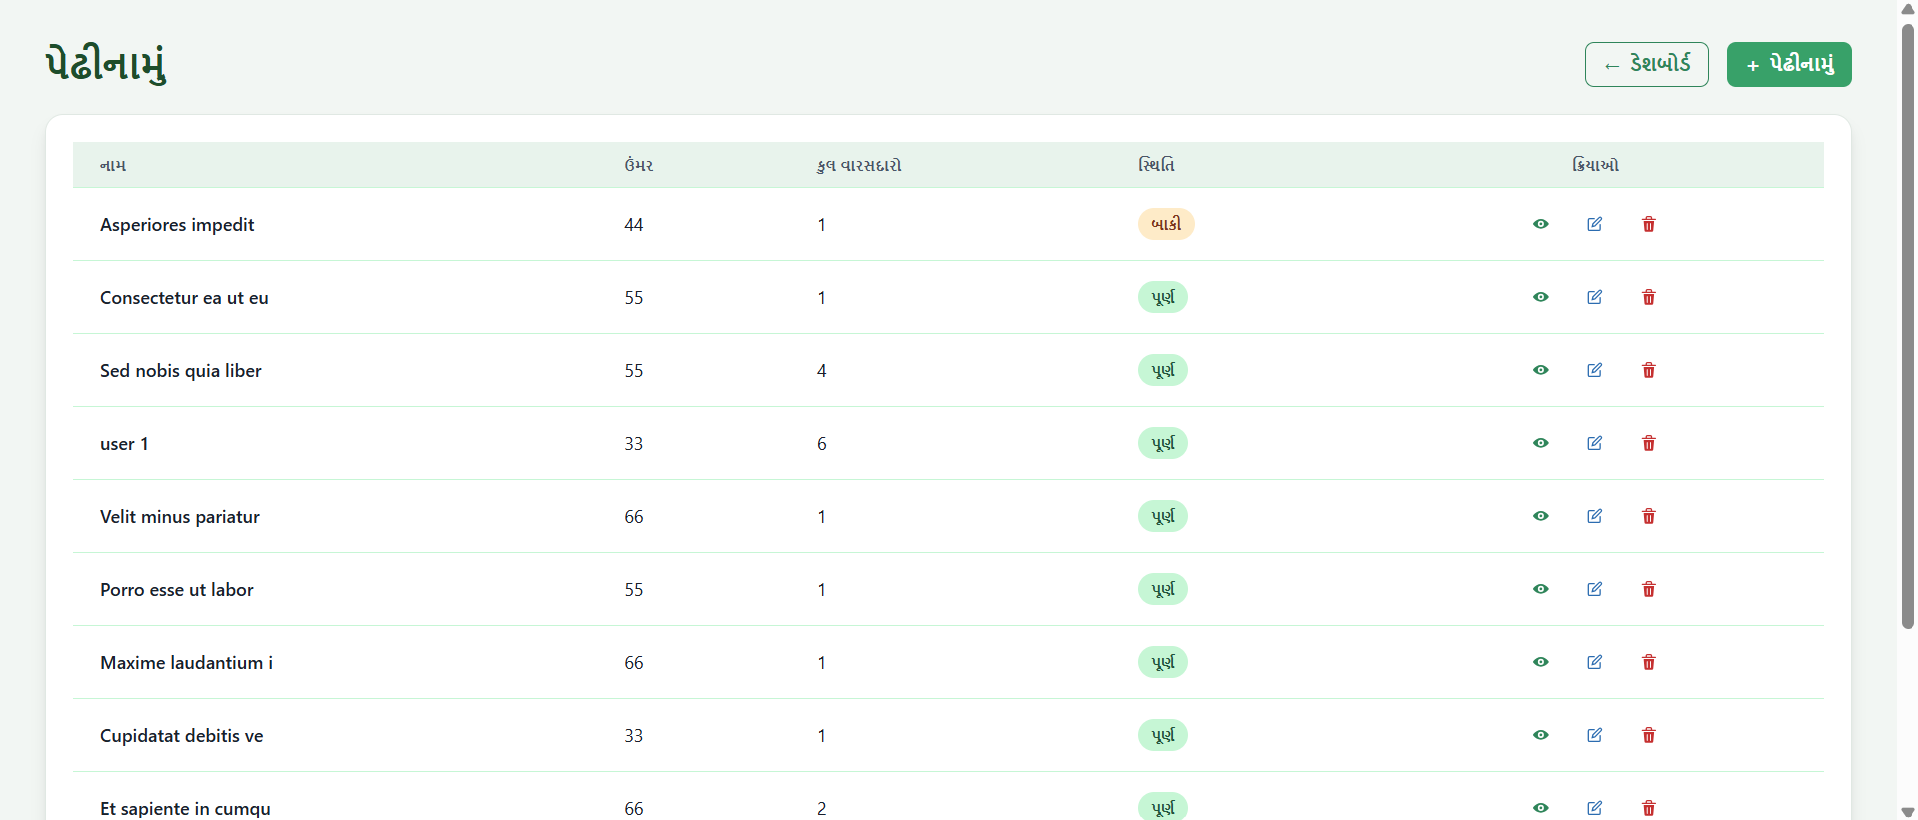Delete the Velit minus pariatur entry
Image resolution: width=1918 pixels, height=820 pixels.
click(x=1648, y=516)
